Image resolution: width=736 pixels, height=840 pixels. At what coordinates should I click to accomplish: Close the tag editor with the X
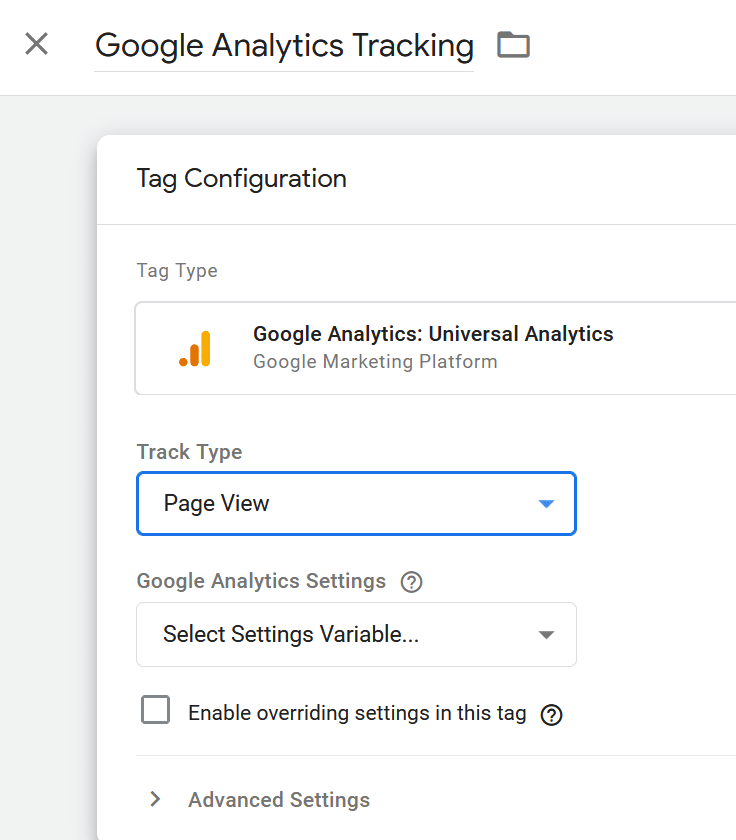point(36,44)
